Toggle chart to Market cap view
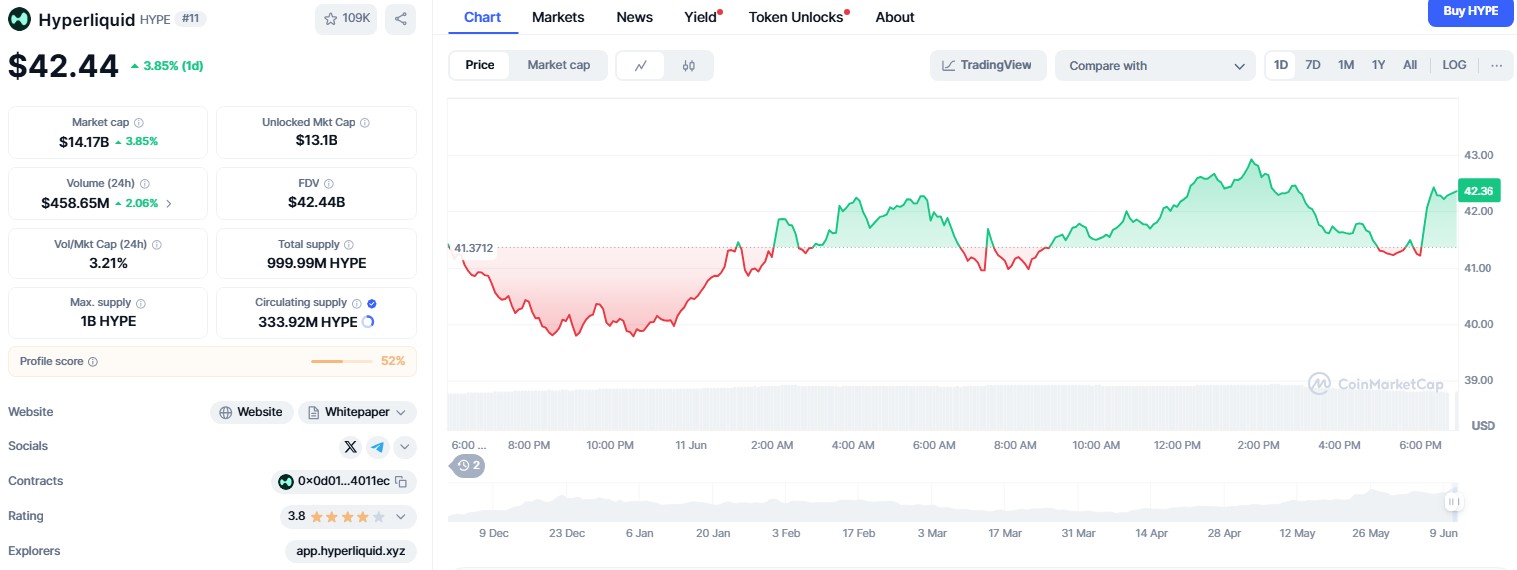 click(558, 65)
